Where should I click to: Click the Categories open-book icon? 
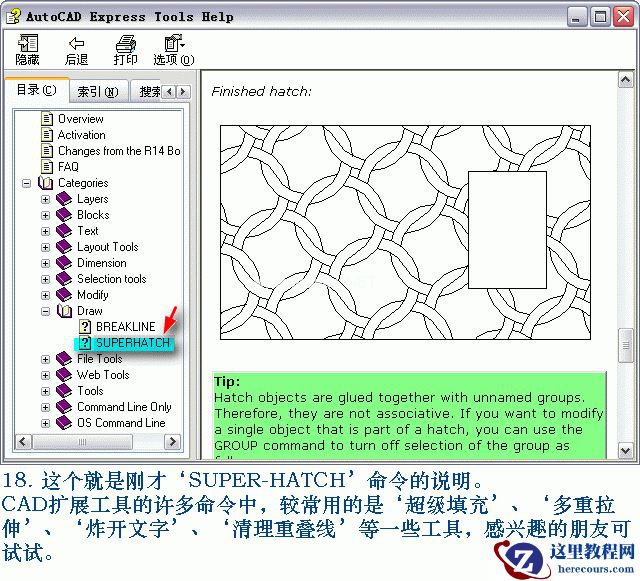46,183
